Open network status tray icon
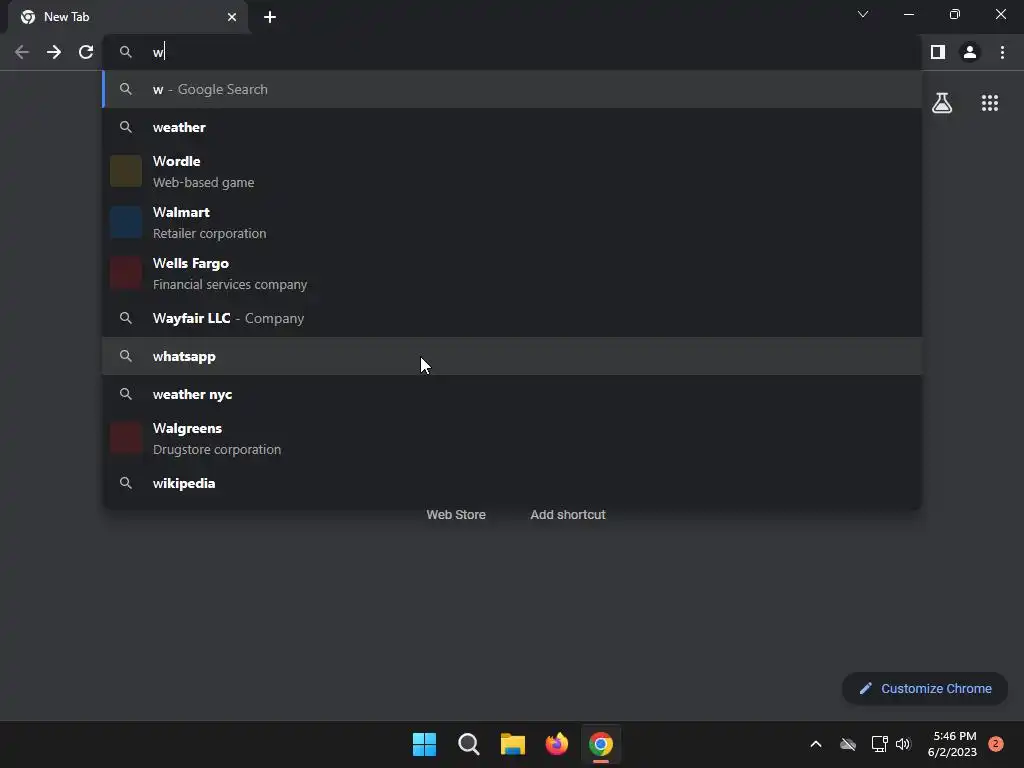 click(x=879, y=744)
